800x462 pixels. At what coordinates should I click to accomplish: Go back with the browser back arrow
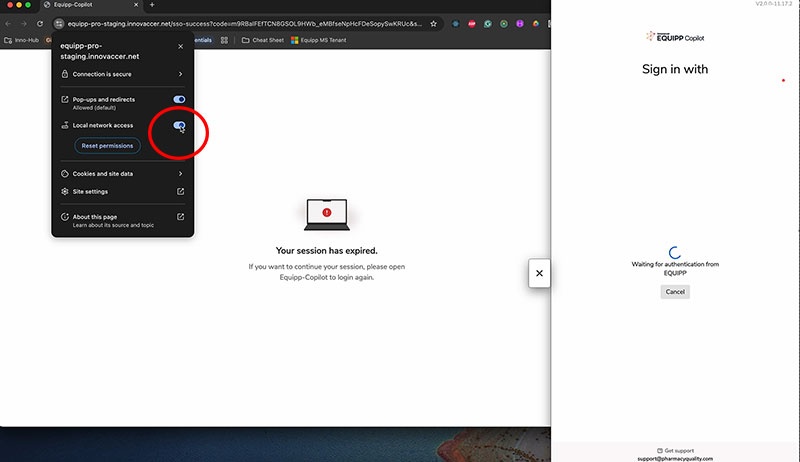click(8, 23)
